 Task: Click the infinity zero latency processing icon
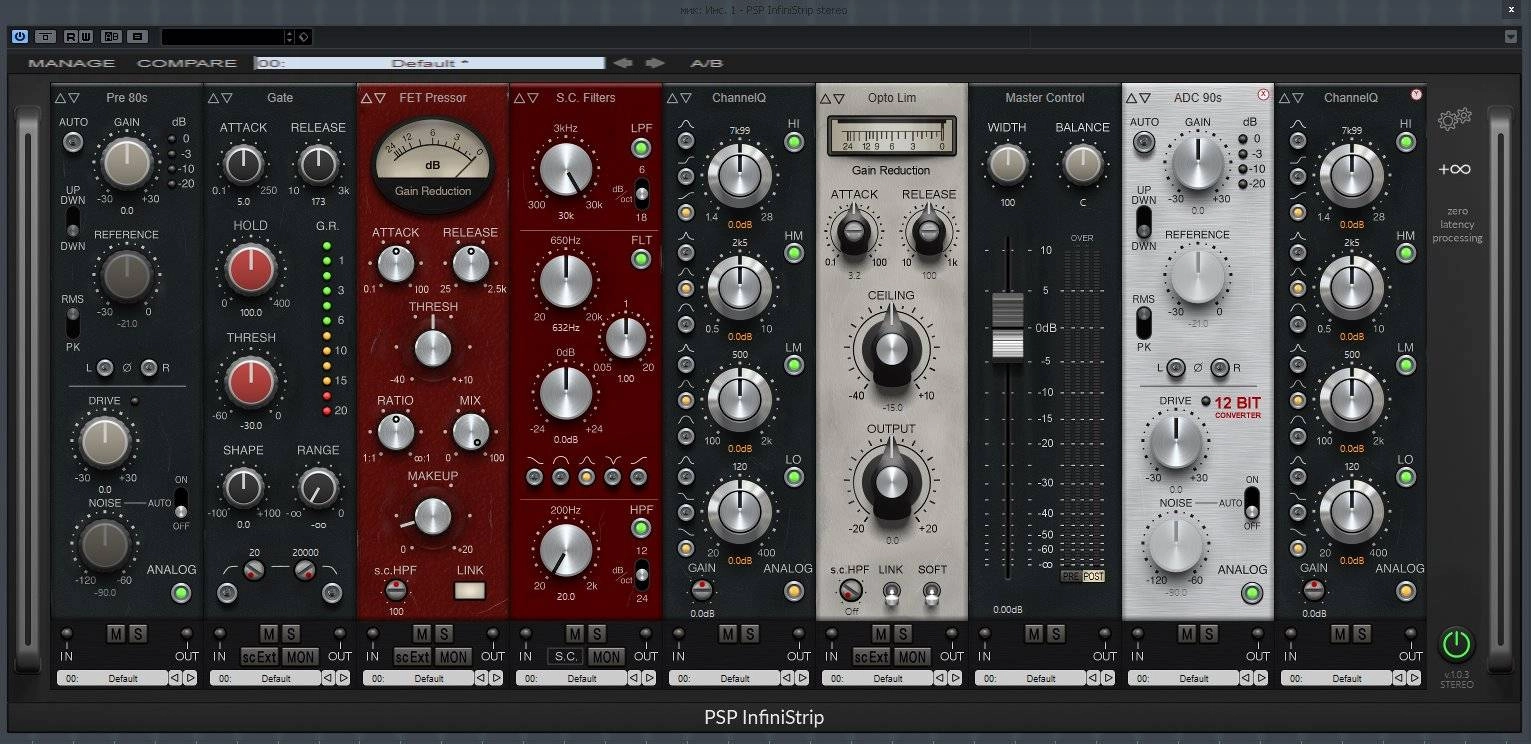click(1455, 170)
